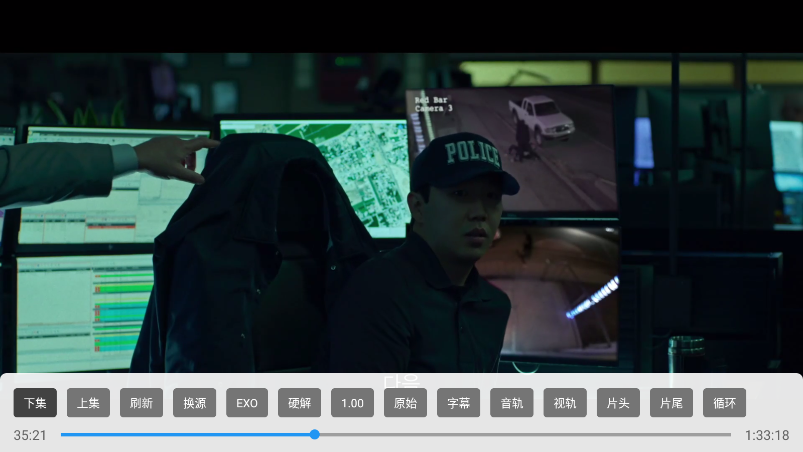Set outro skip with 片尾
This screenshot has height=452, width=803.
[x=671, y=403]
